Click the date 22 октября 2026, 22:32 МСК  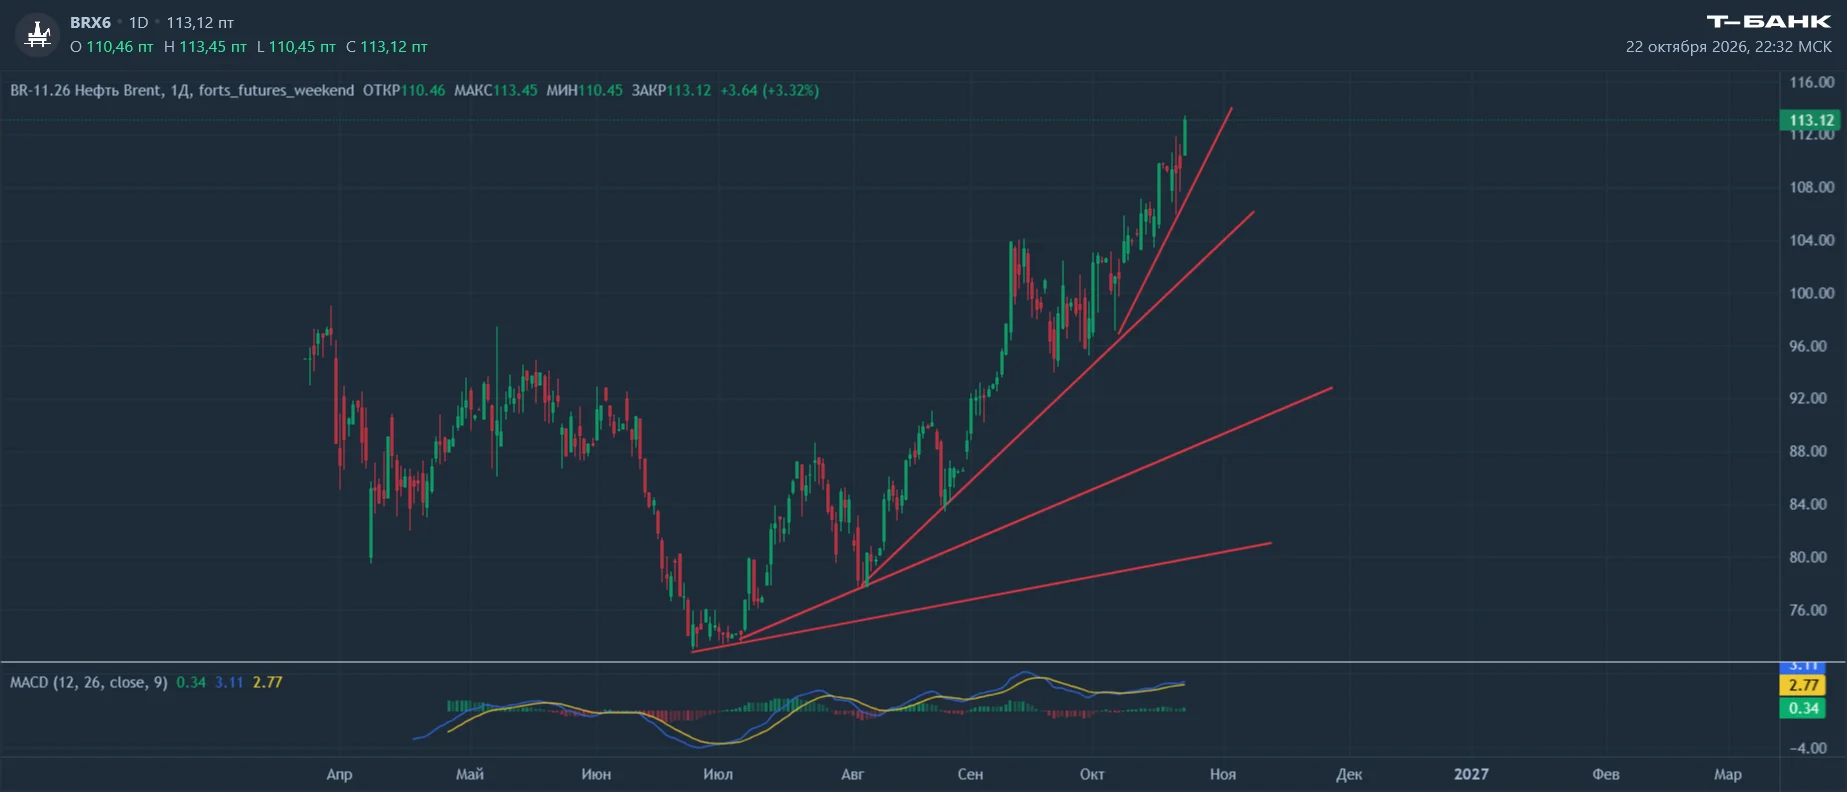(1729, 46)
